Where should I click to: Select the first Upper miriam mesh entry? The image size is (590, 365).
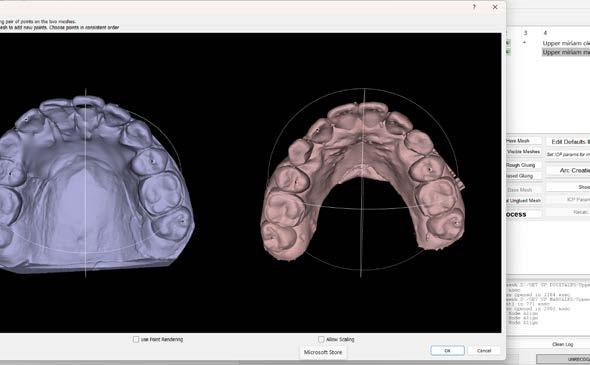point(566,43)
